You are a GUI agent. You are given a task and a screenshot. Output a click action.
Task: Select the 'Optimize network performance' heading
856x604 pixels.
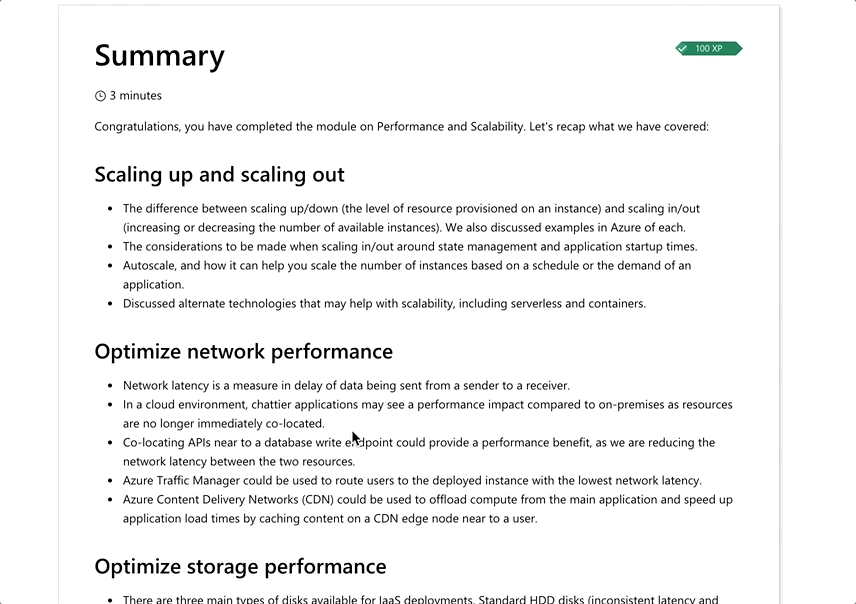pyautogui.click(x=243, y=351)
